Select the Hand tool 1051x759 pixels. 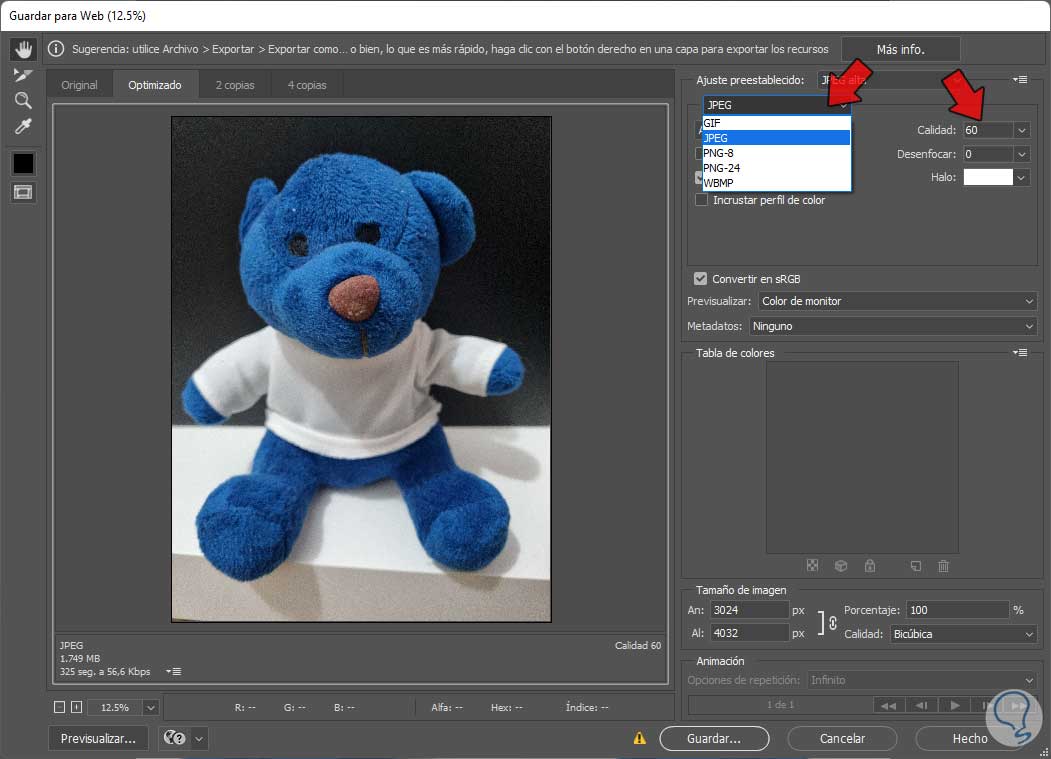pos(23,49)
